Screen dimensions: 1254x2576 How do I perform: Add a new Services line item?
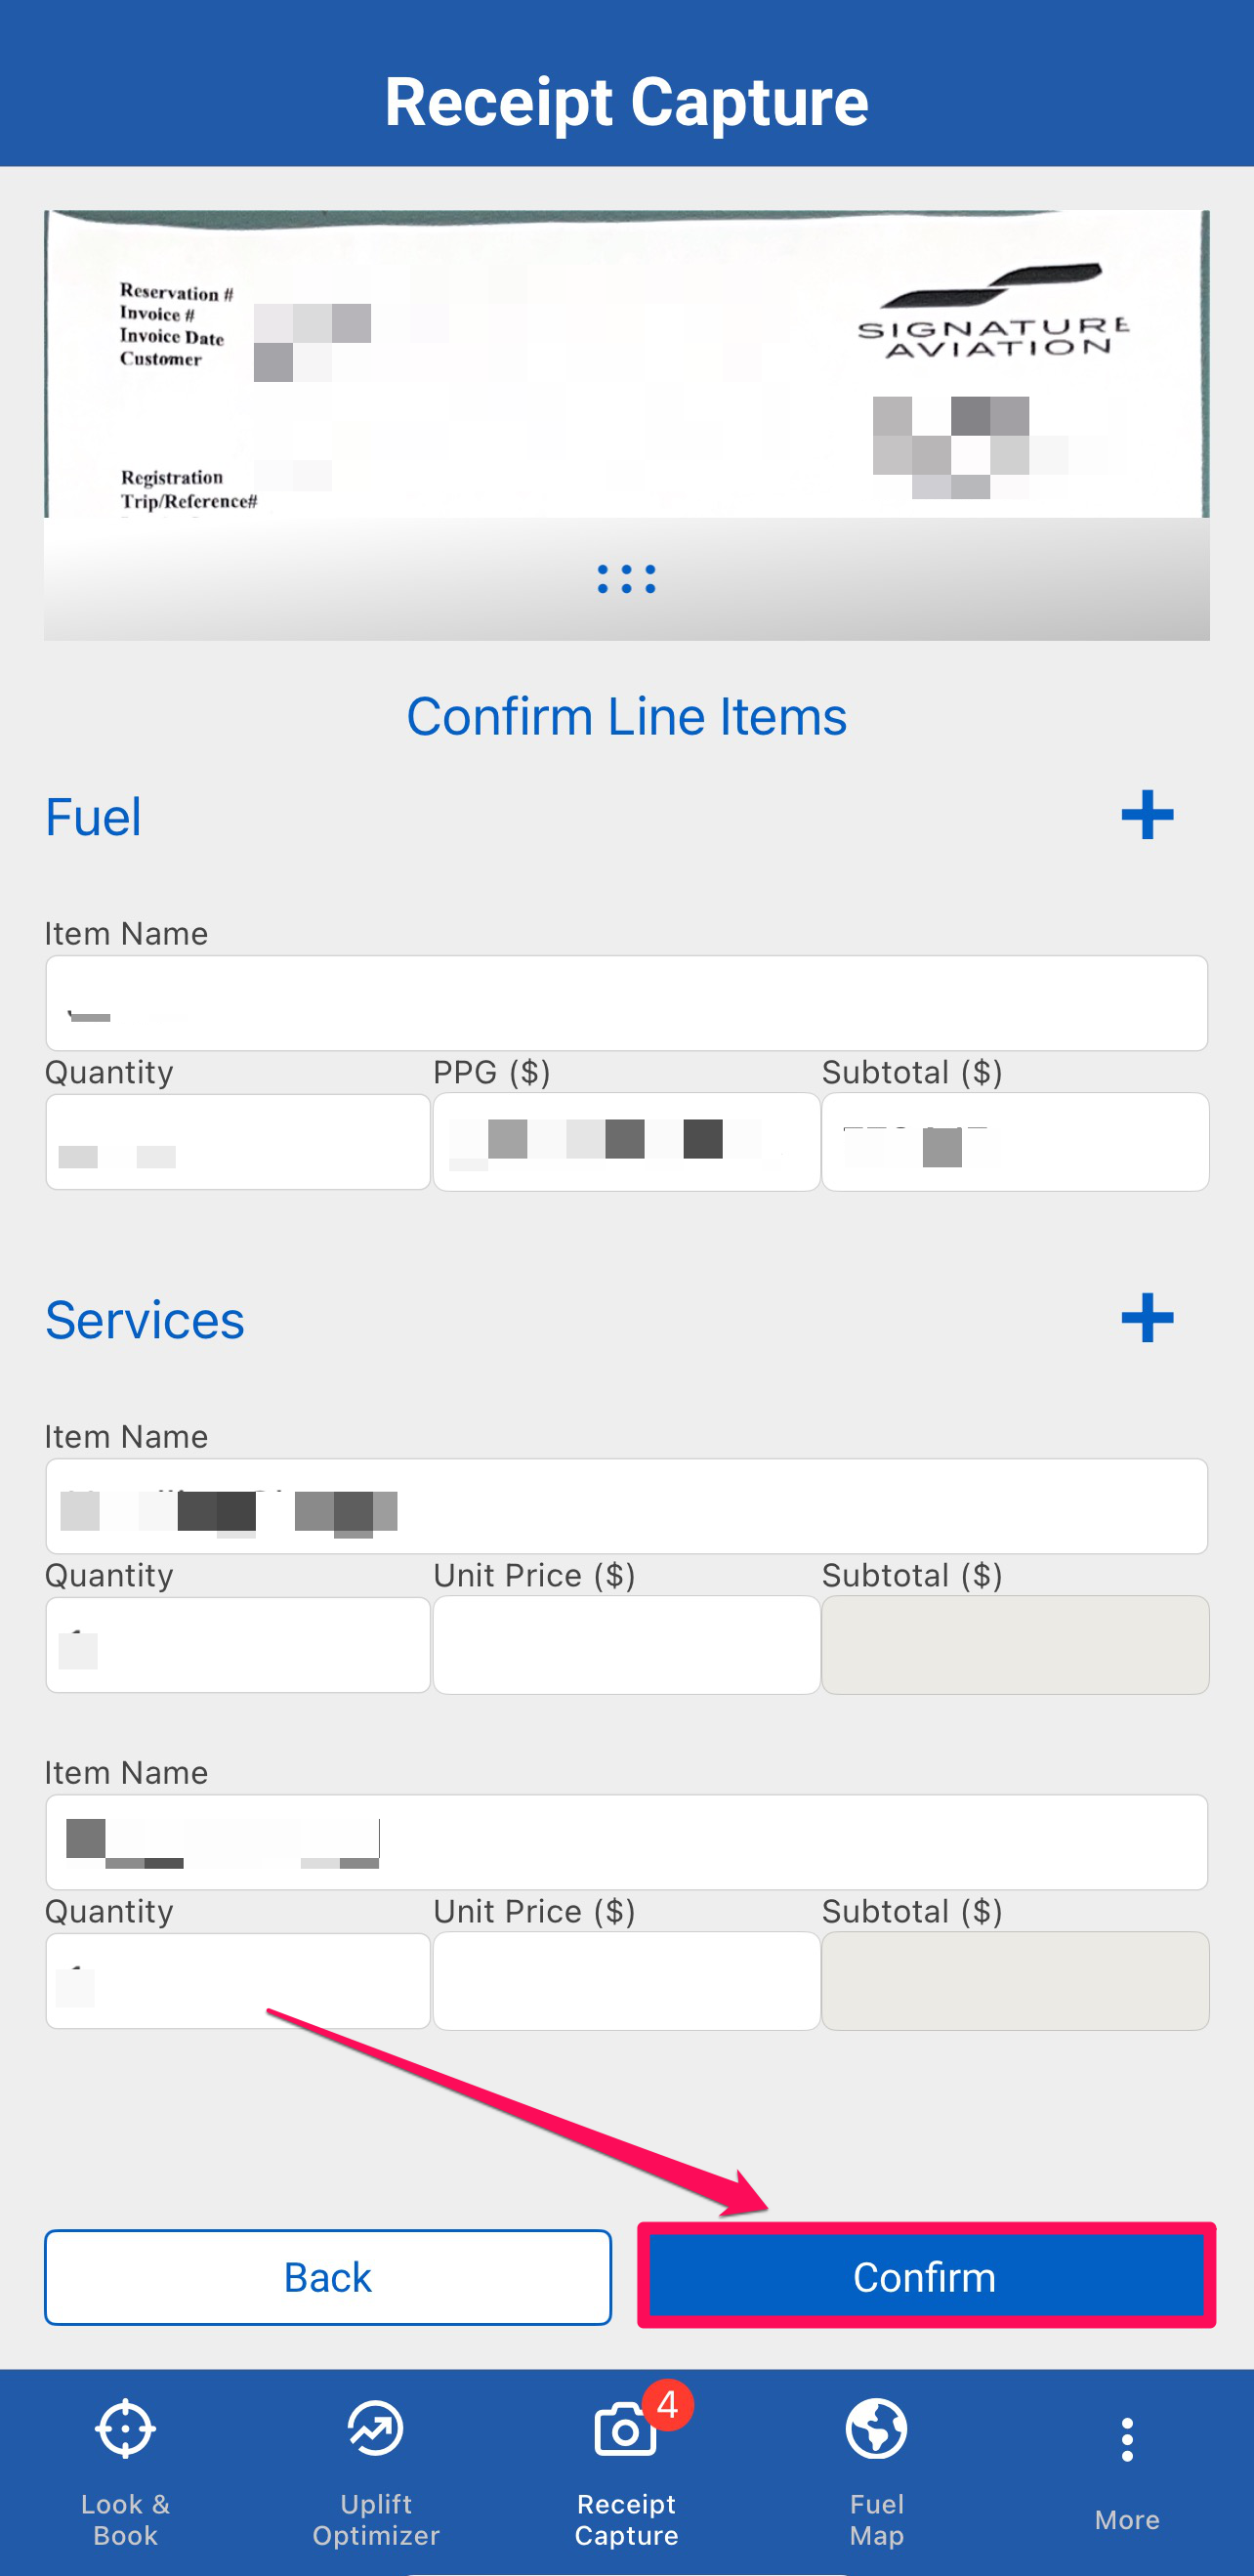click(1146, 1318)
